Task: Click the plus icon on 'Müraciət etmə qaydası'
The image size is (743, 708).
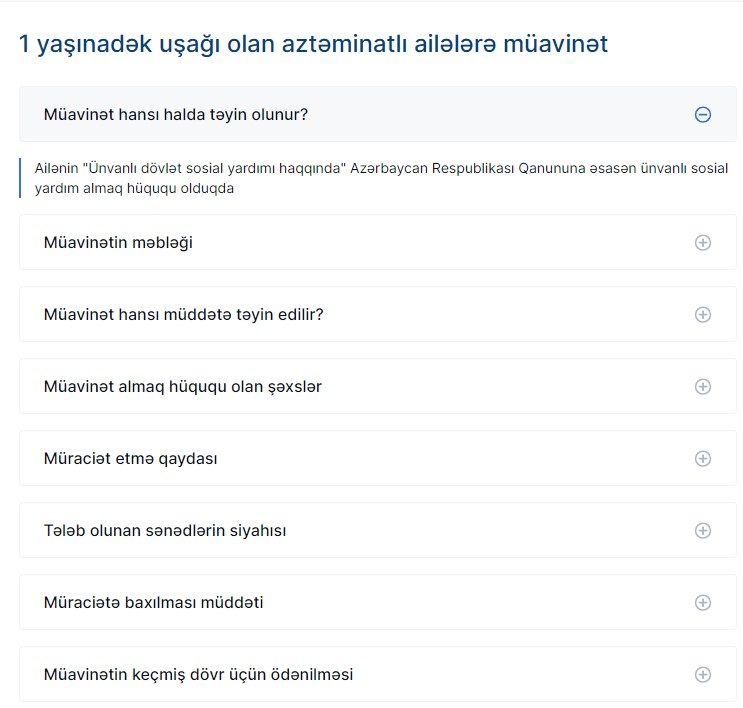Action: pos(702,459)
